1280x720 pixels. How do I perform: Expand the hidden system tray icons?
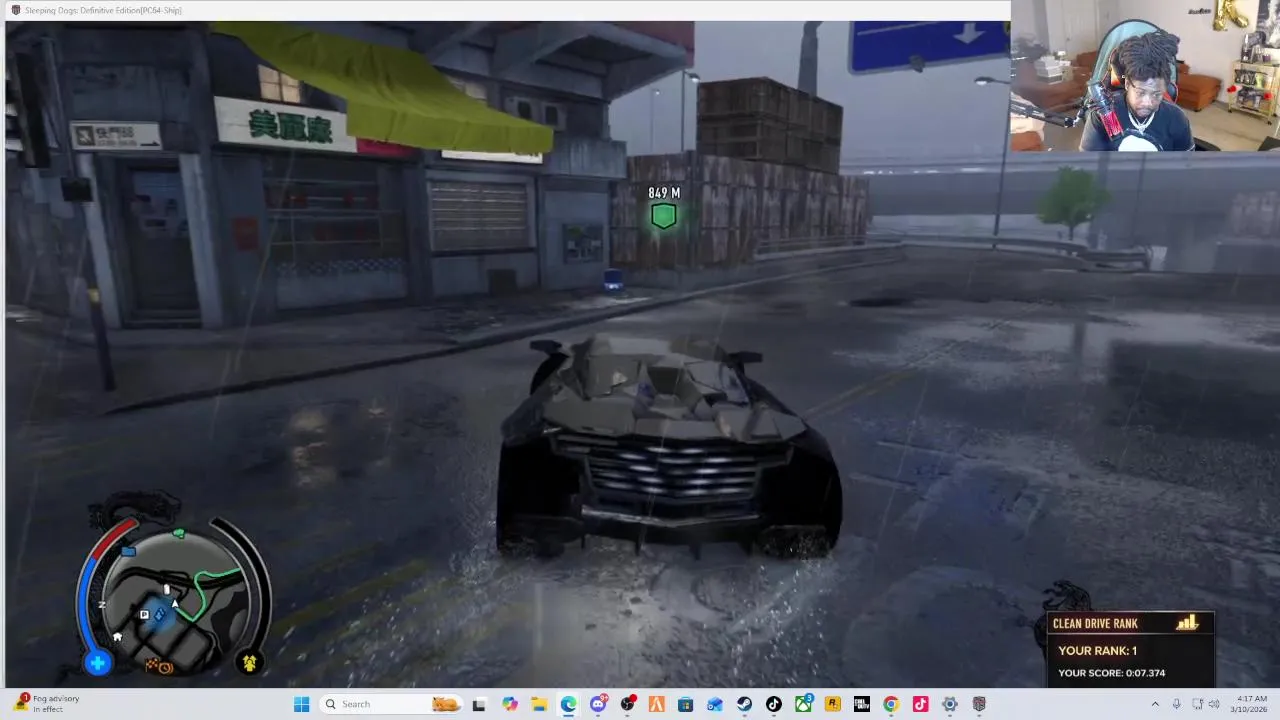[x=1155, y=704]
